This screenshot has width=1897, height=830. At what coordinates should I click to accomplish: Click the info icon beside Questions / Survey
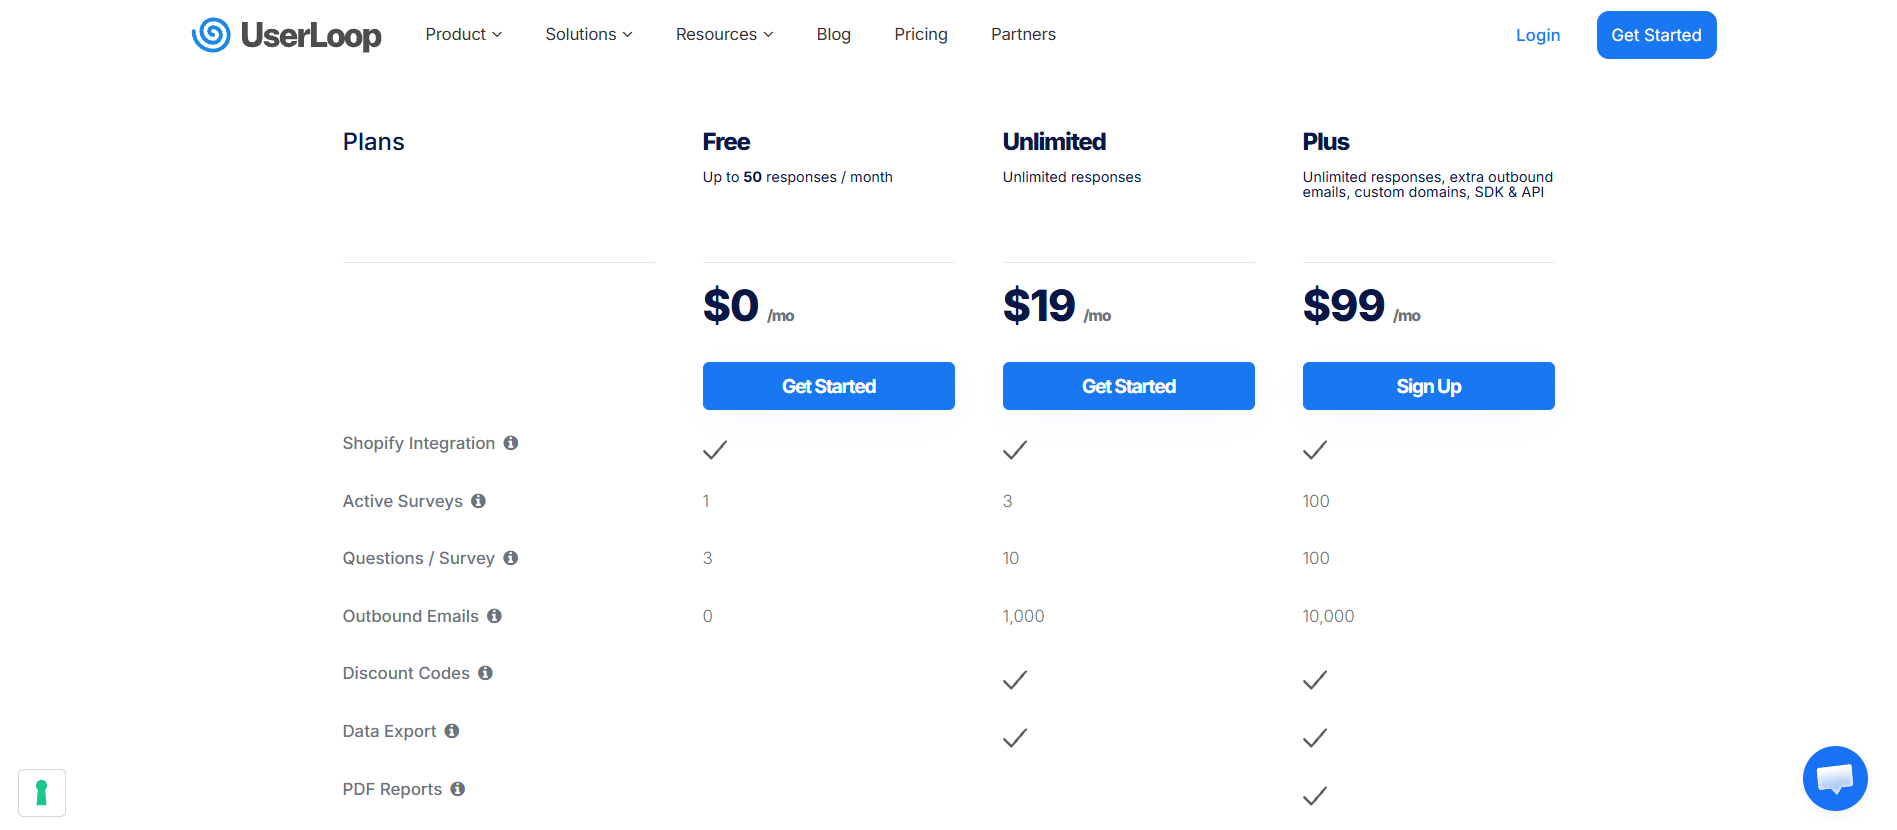point(511,558)
